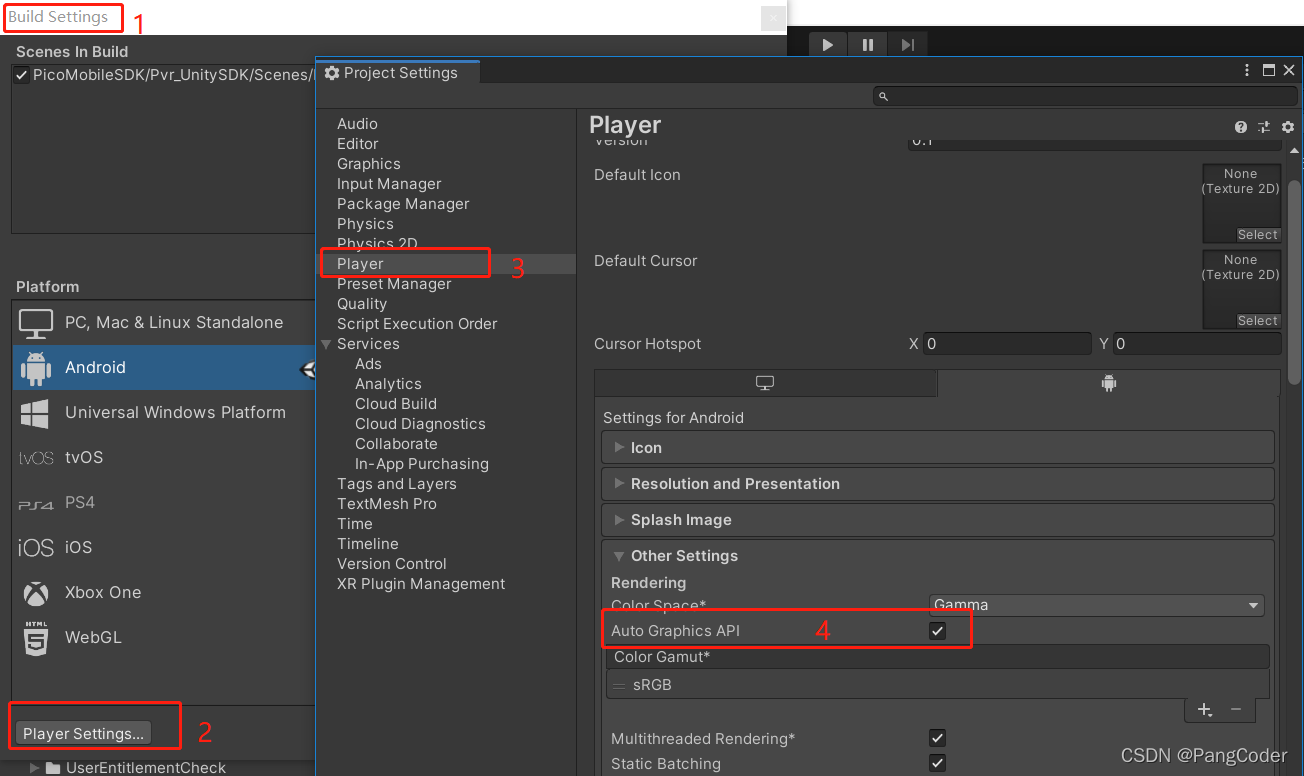Remove a Color Gamut with minus button
This screenshot has width=1304, height=776.
tap(1236, 710)
